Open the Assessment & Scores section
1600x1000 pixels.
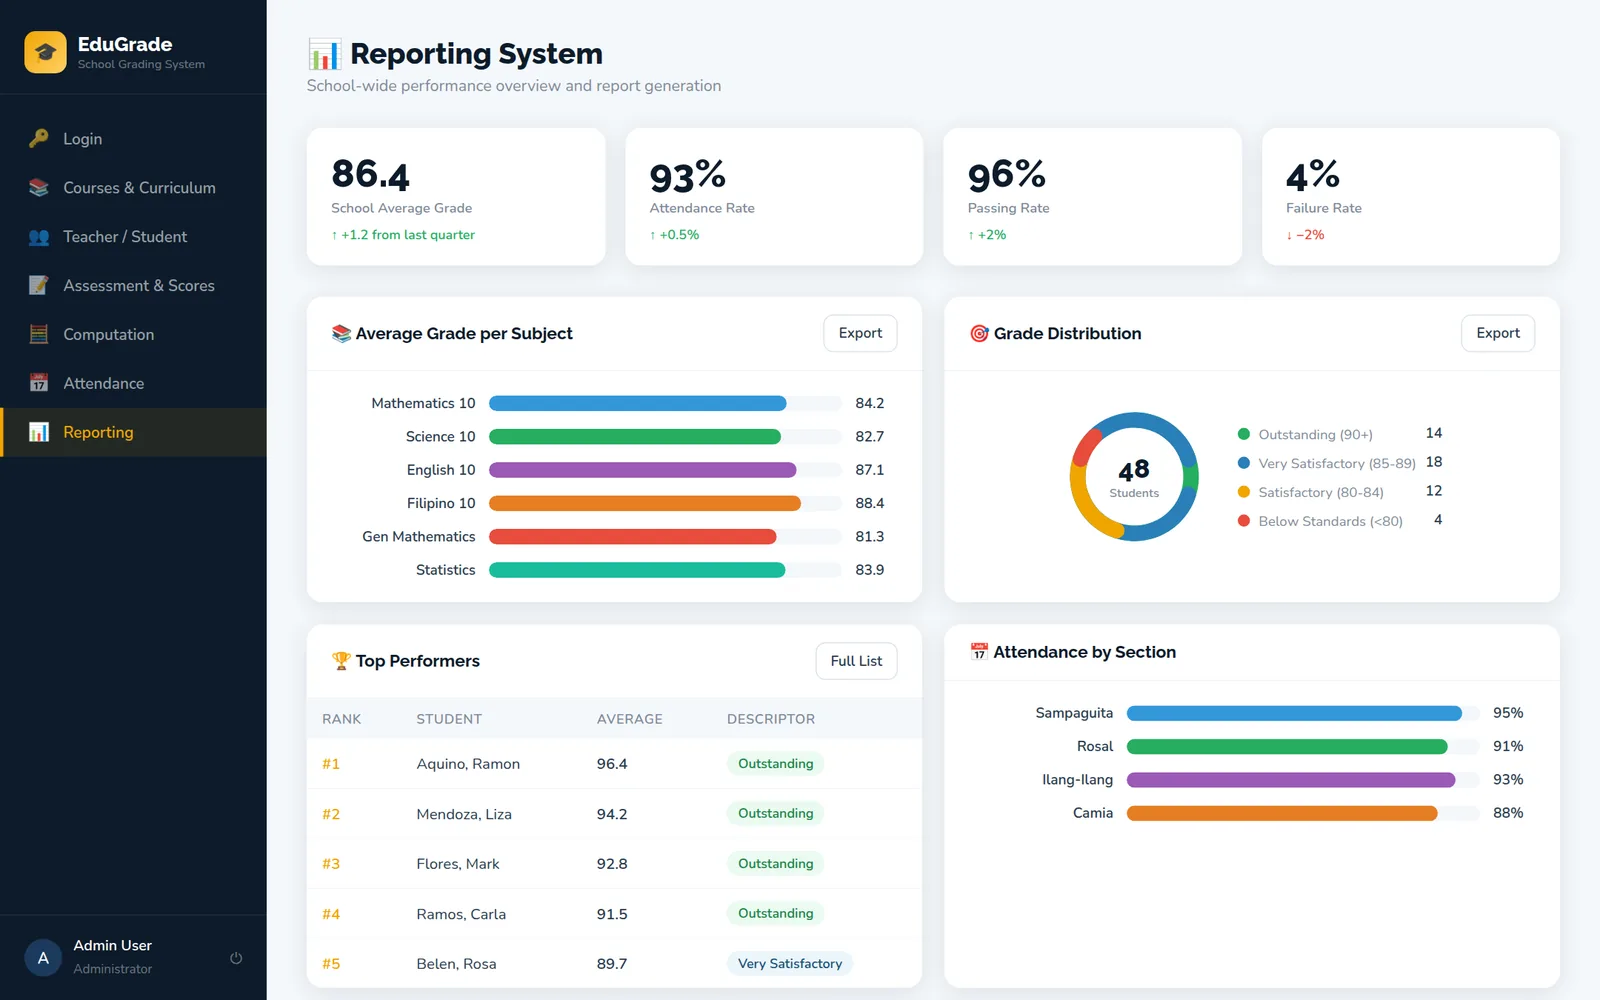[133, 286]
